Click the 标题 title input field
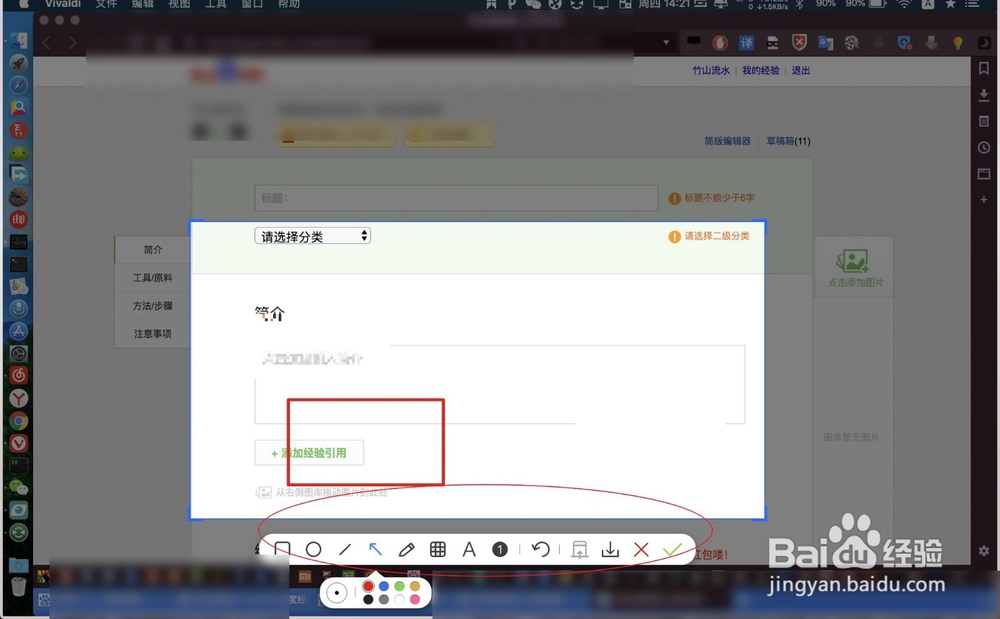 (x=455, y=198)
